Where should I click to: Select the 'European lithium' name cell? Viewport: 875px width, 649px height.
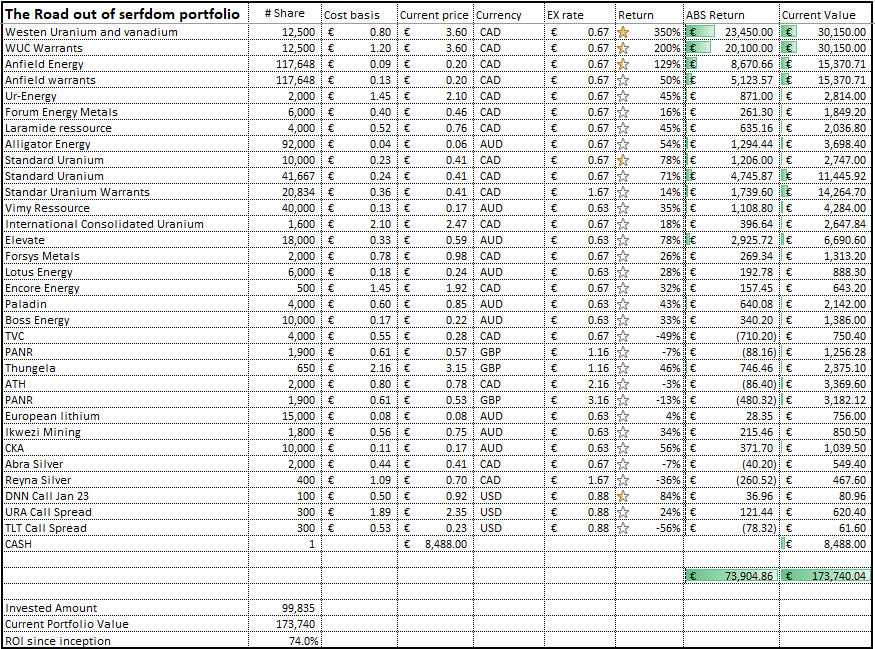(x=126, y=416)
